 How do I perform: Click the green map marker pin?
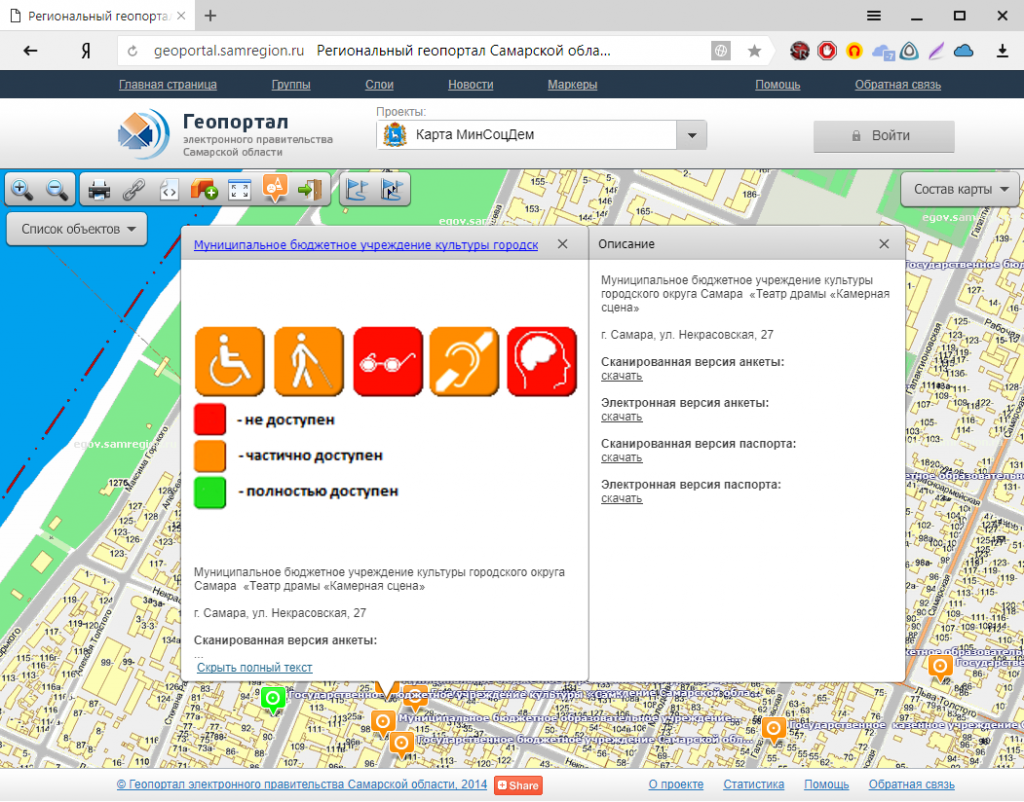click(x=273, y=699)
